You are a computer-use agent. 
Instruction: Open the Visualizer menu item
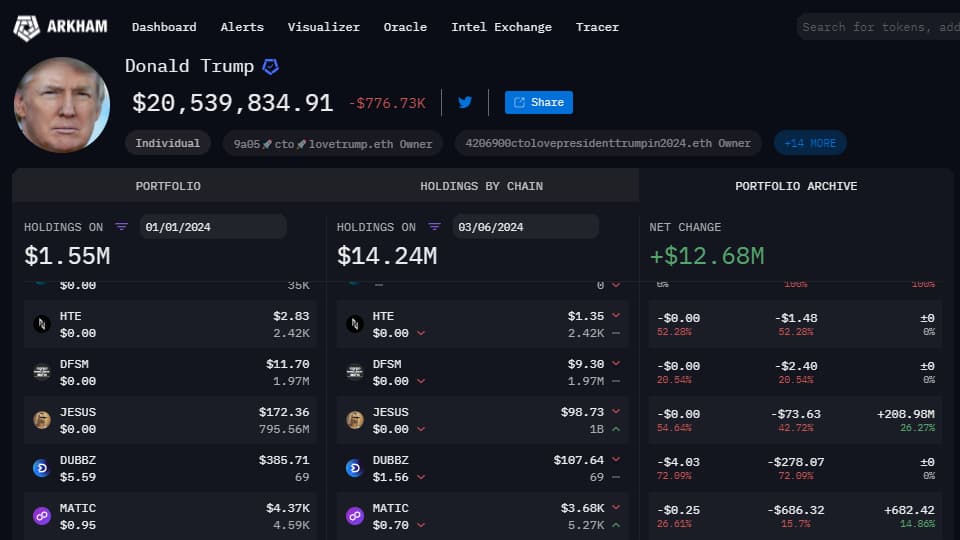click(x=323, y=27)
